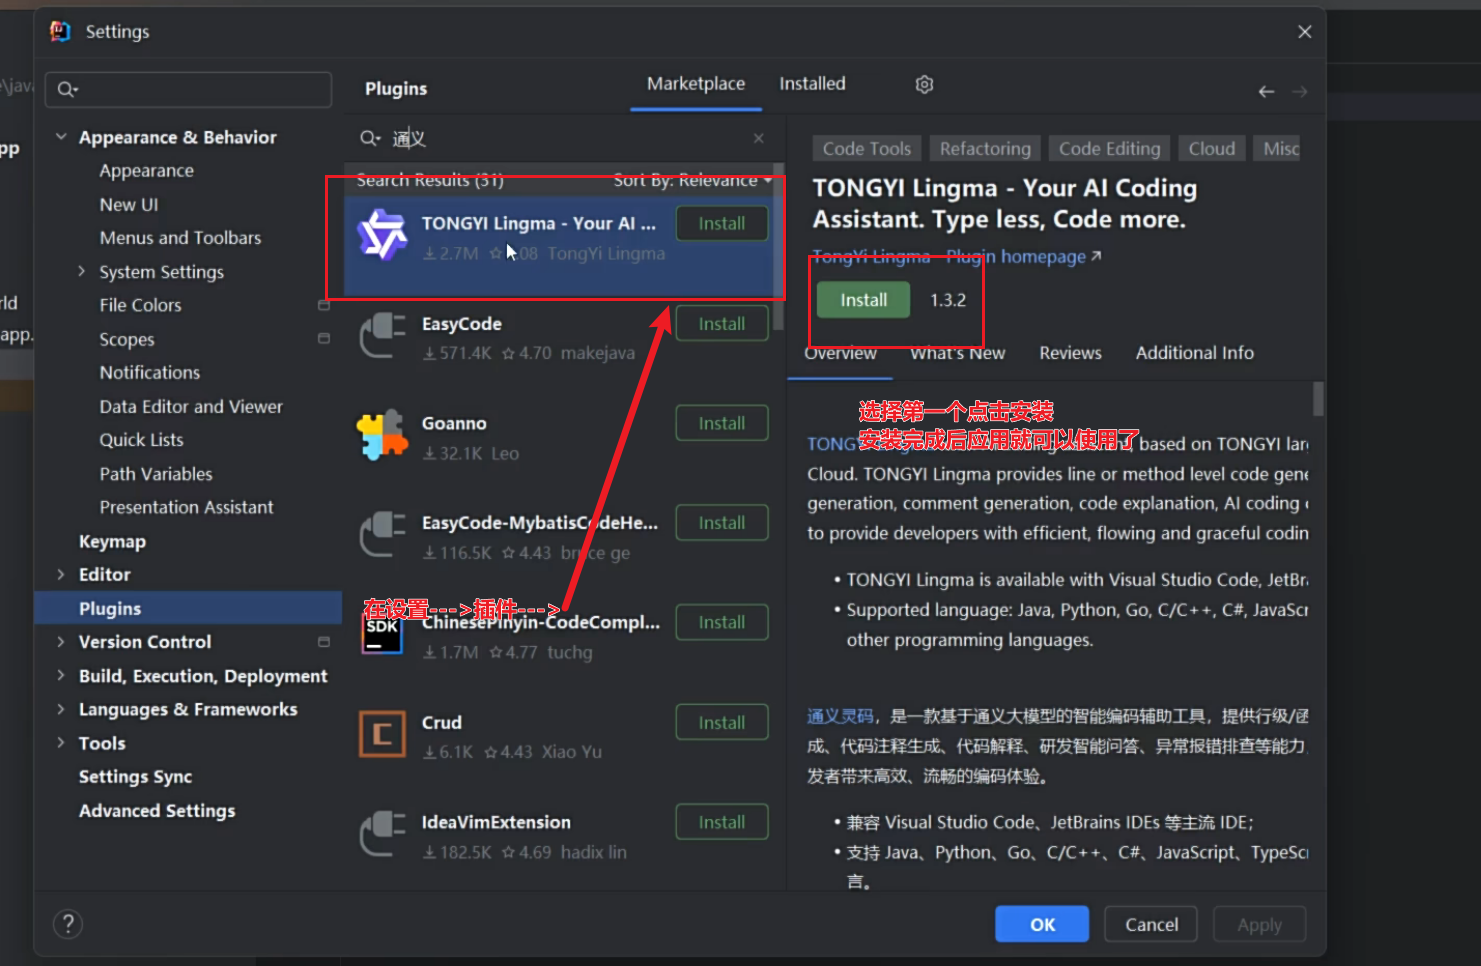
Task: Click the EasyCode-MybatisCodeHelper plugin icon
Action: 382,535
